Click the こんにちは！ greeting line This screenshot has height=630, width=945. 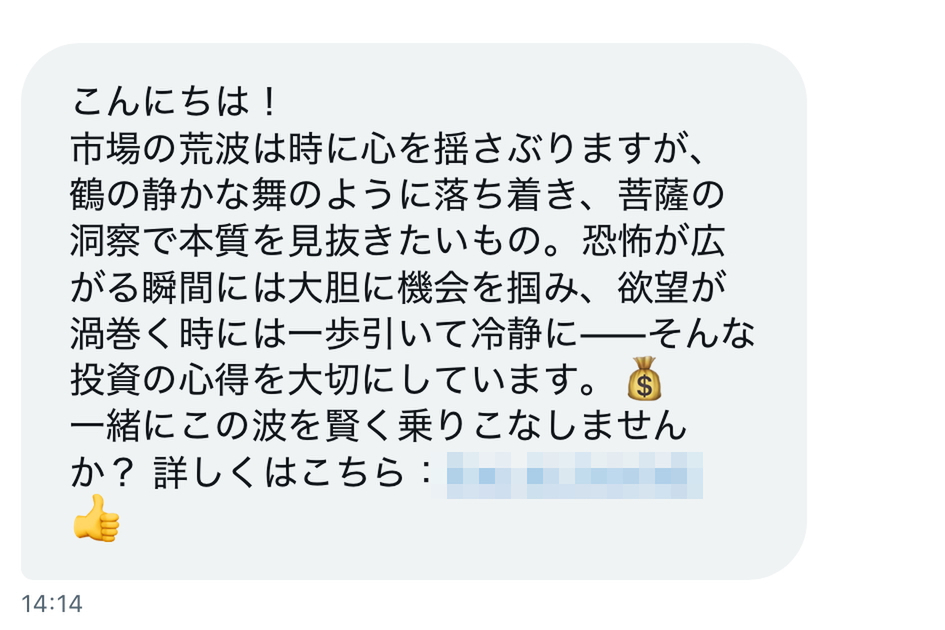(x=175, y=101)
